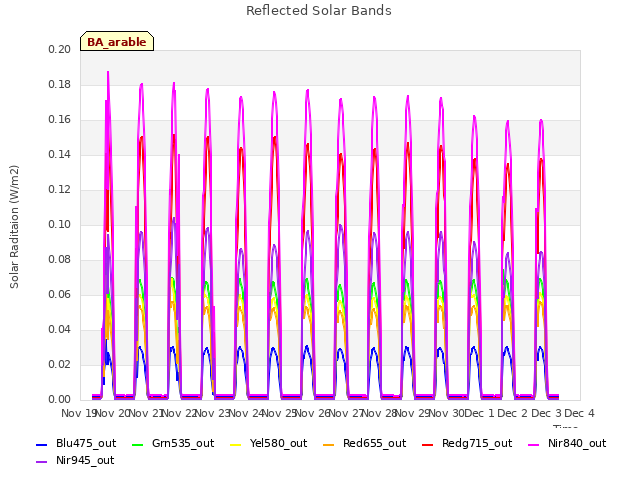Click the 0.06 y-axis tick label
Image resolution: width=640 pixels, height=480 pixels.
pyautogui.click(x=60, y=295)
